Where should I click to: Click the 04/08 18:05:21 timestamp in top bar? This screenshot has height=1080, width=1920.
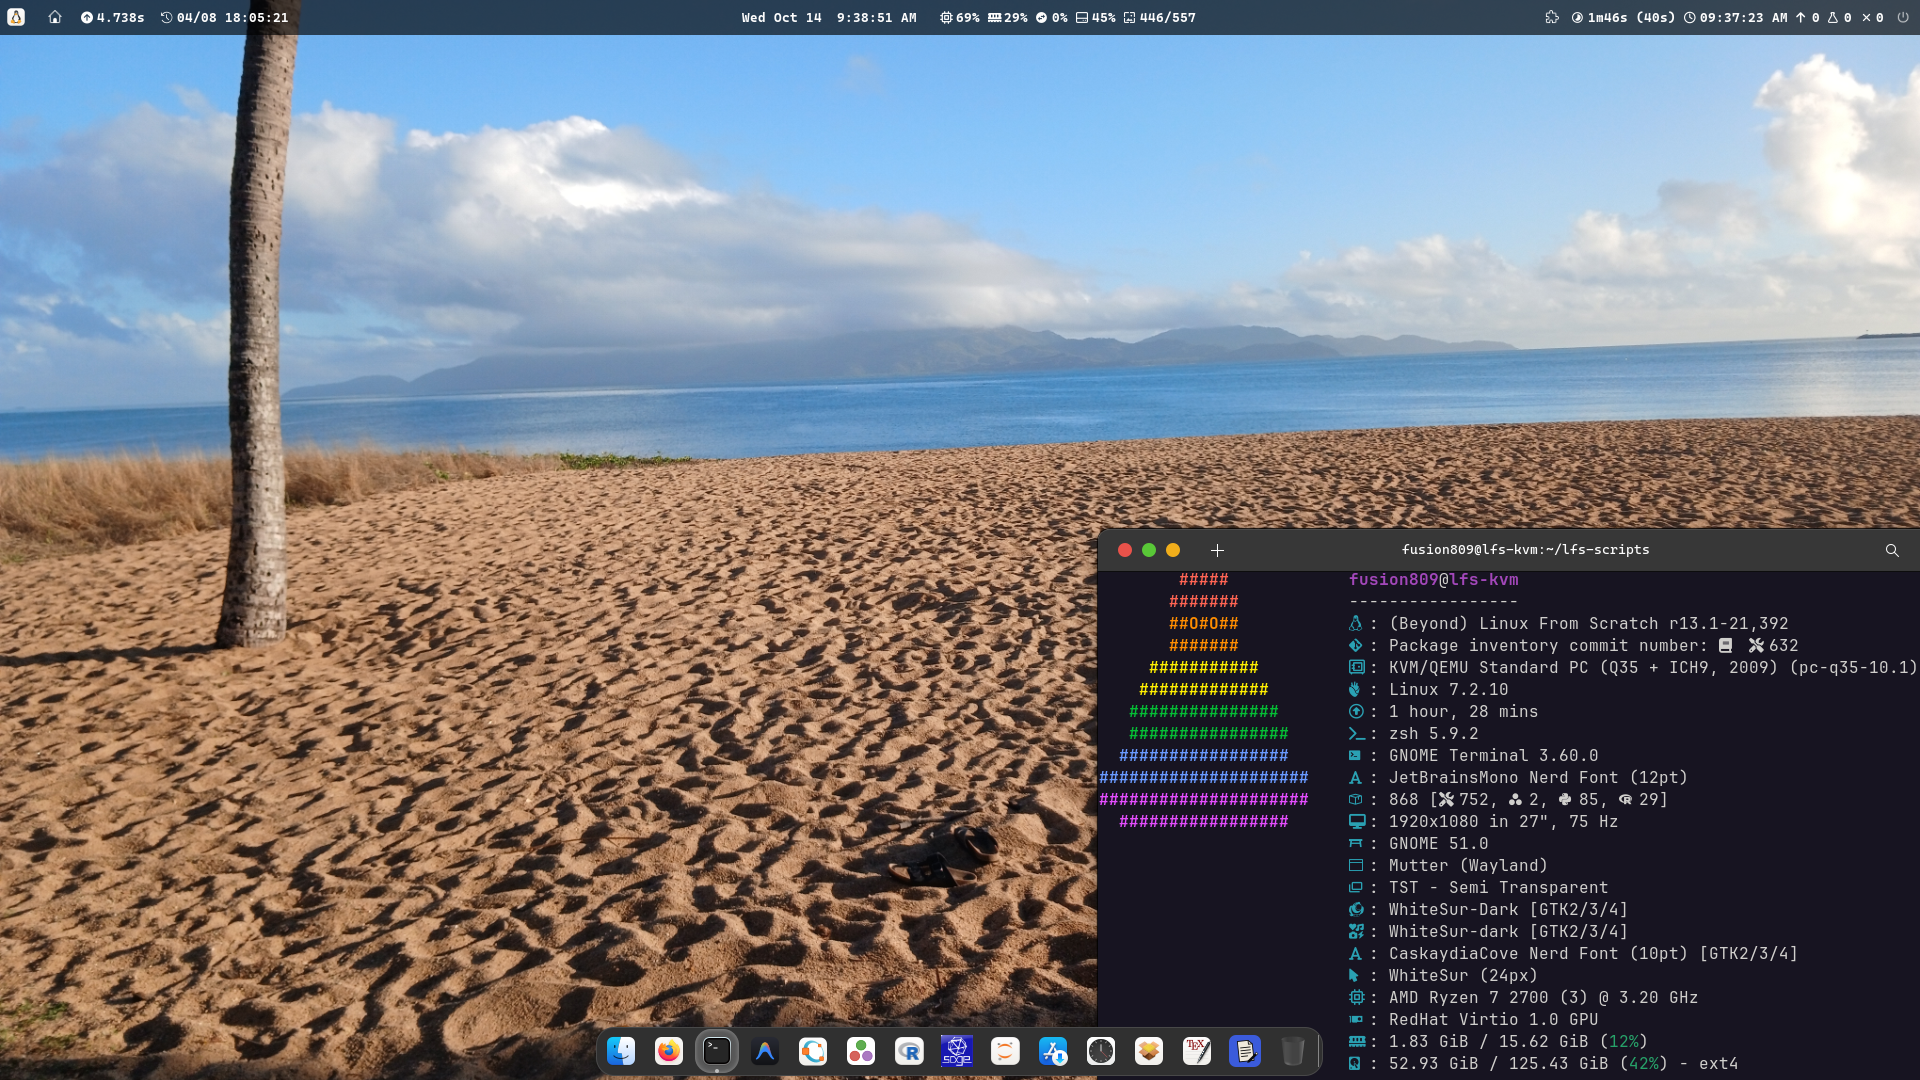point(224,17)
